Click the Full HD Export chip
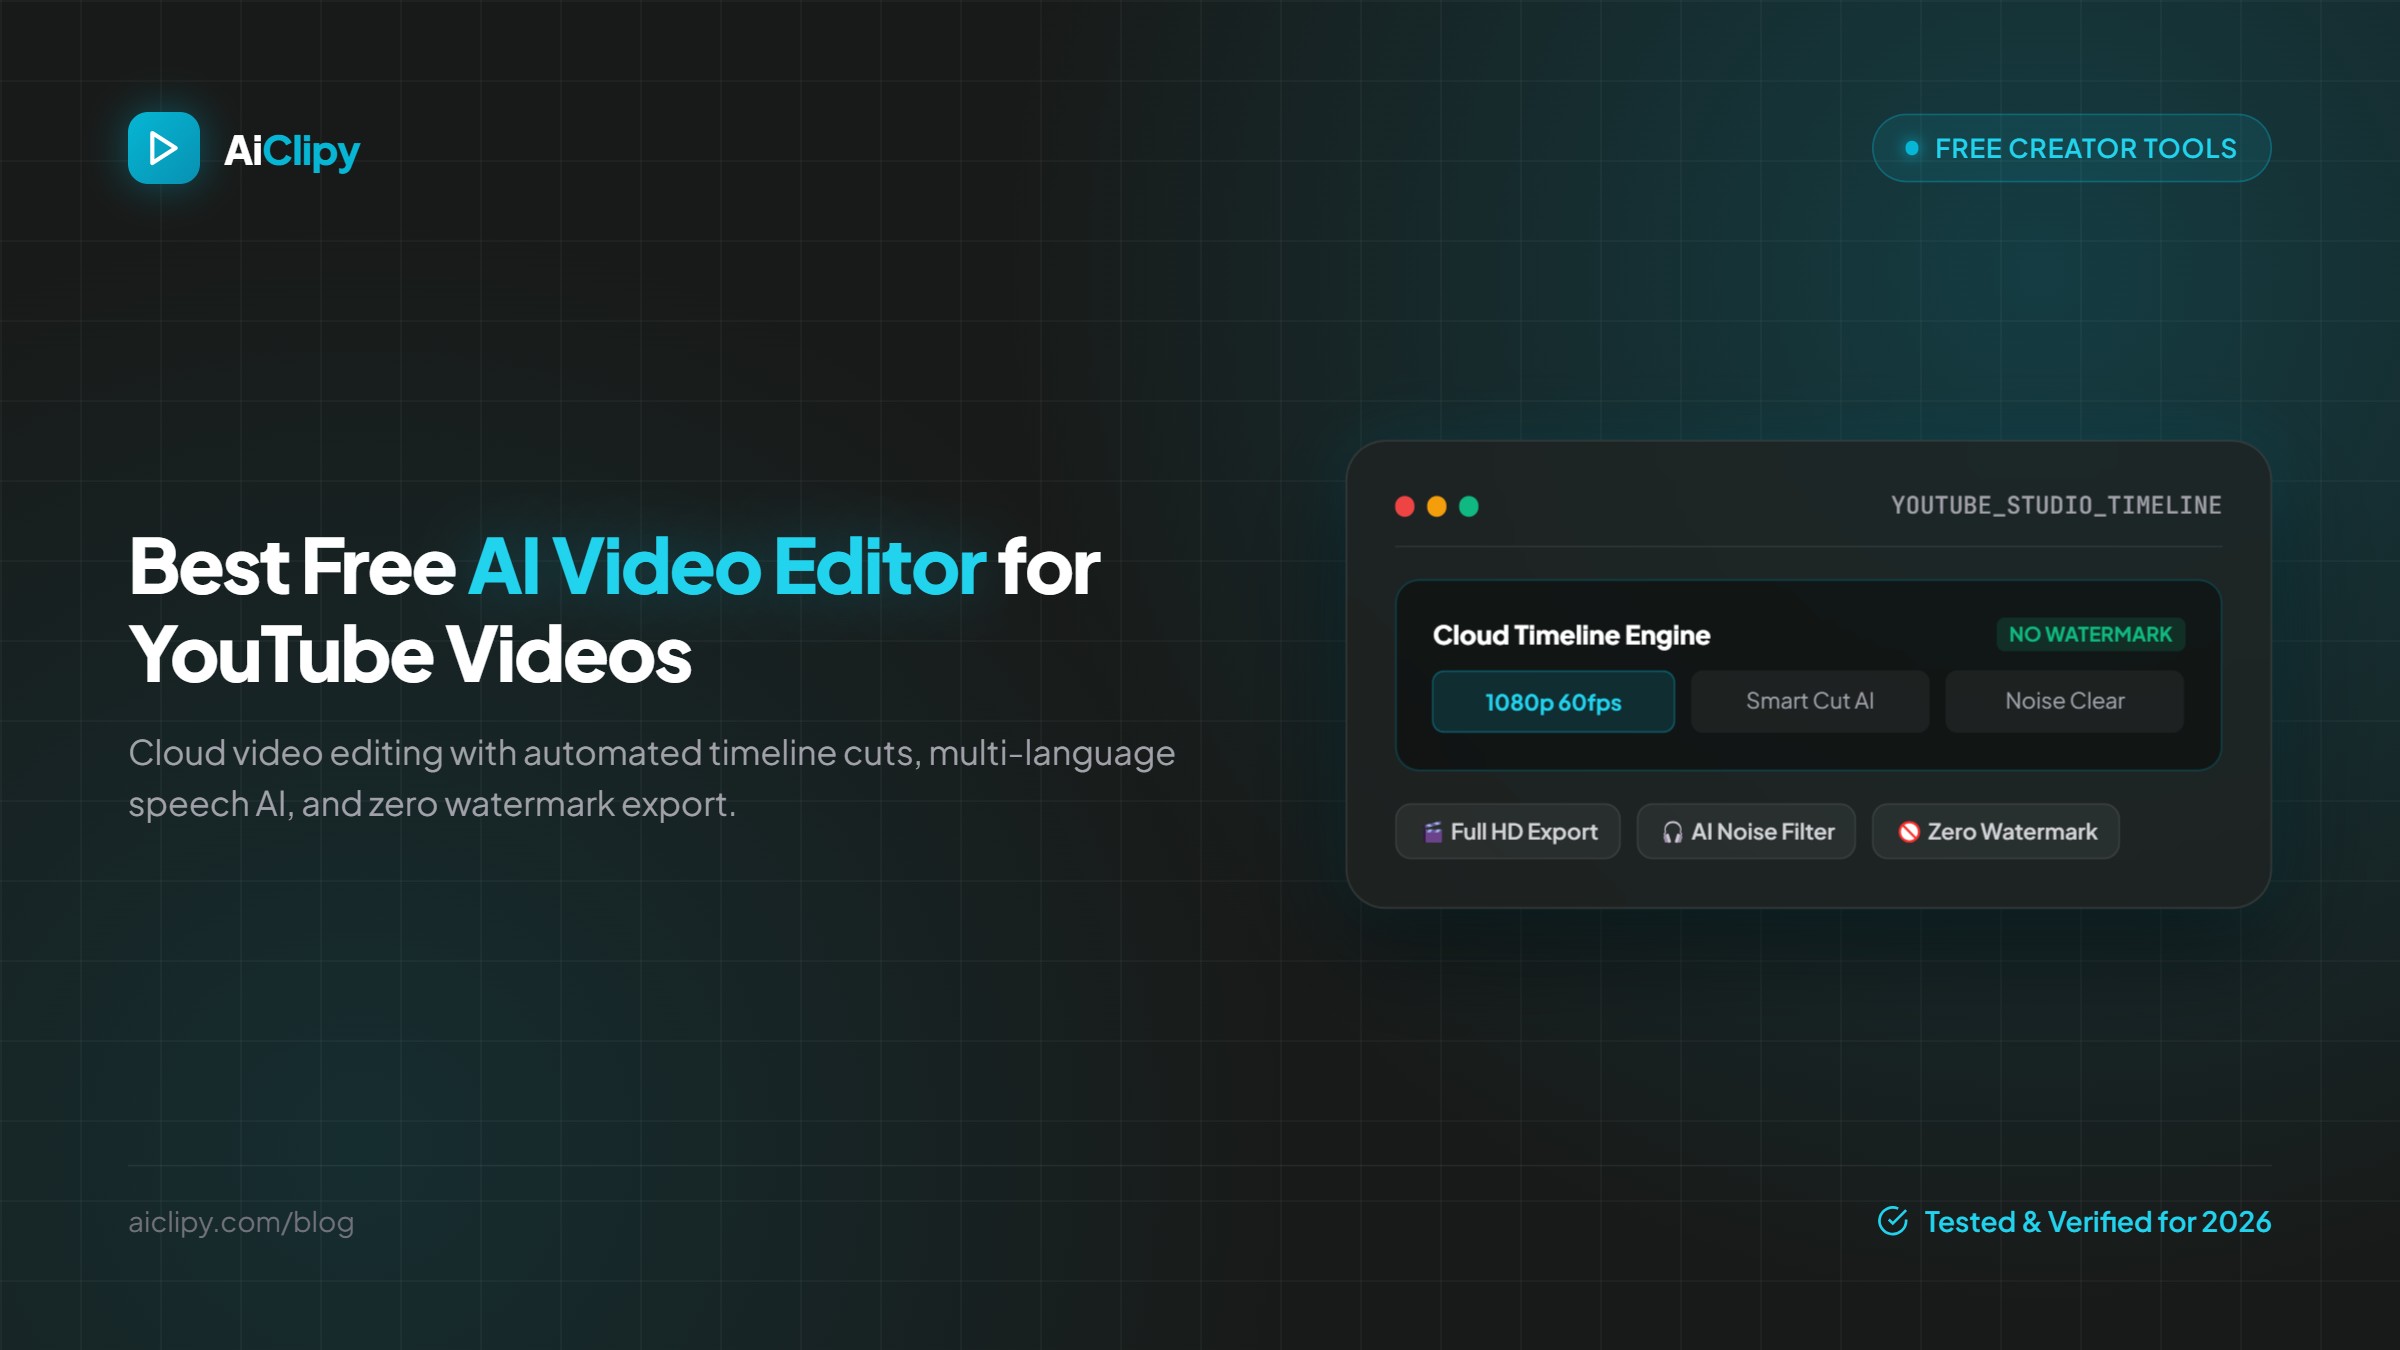 tap(1508, 831)
